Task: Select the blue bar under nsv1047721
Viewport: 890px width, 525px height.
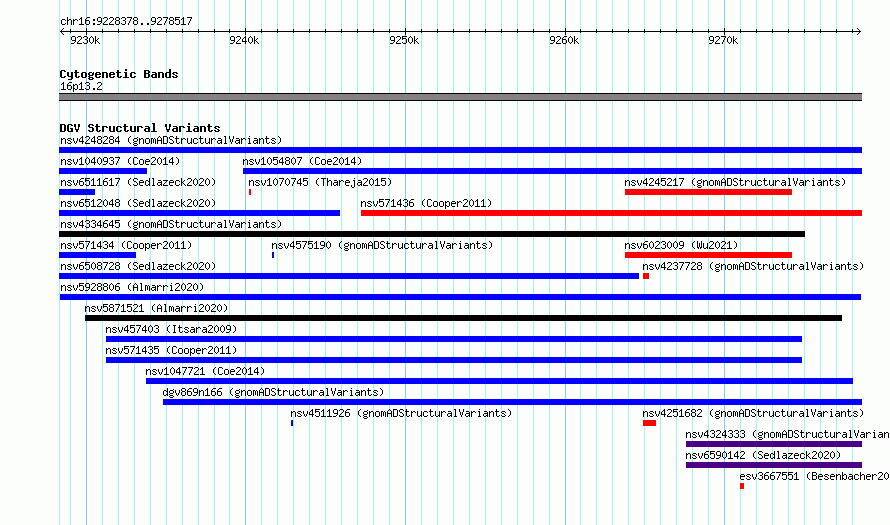Action: pos(499,381)
